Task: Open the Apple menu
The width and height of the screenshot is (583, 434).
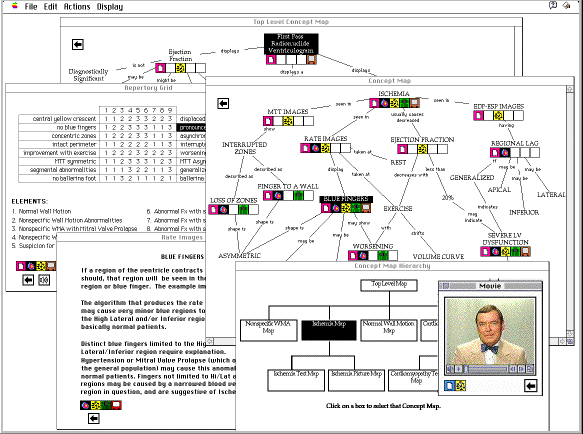Action: (x=15, y=6)
